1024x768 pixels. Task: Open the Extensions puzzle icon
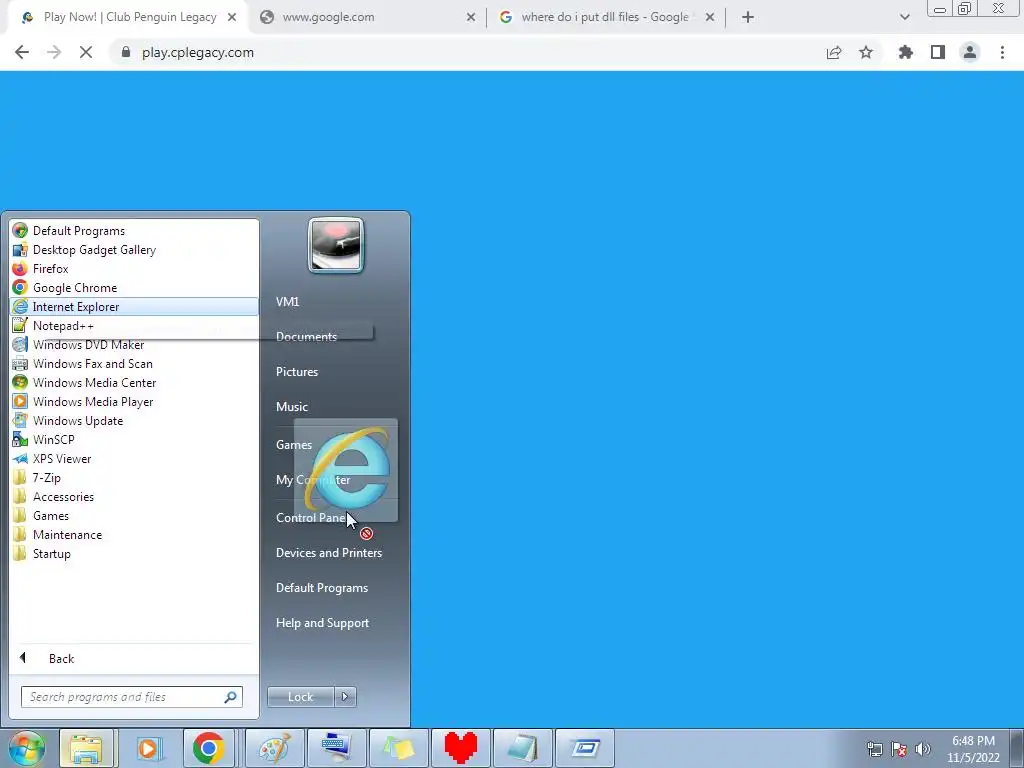[x=906, y=52]
